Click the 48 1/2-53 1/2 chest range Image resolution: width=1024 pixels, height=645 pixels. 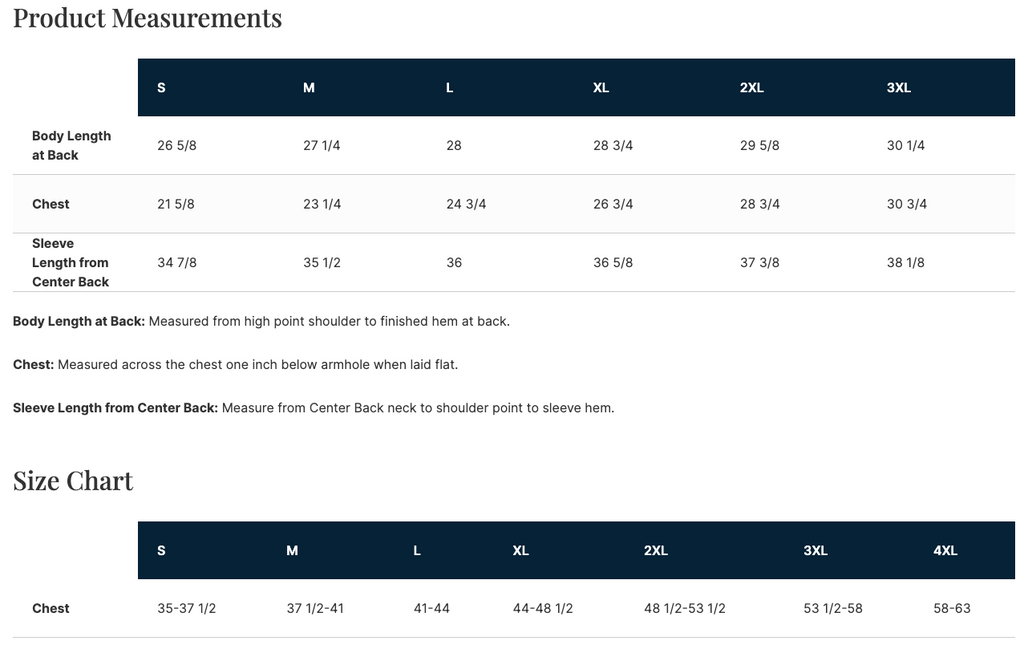click(685, 608)
